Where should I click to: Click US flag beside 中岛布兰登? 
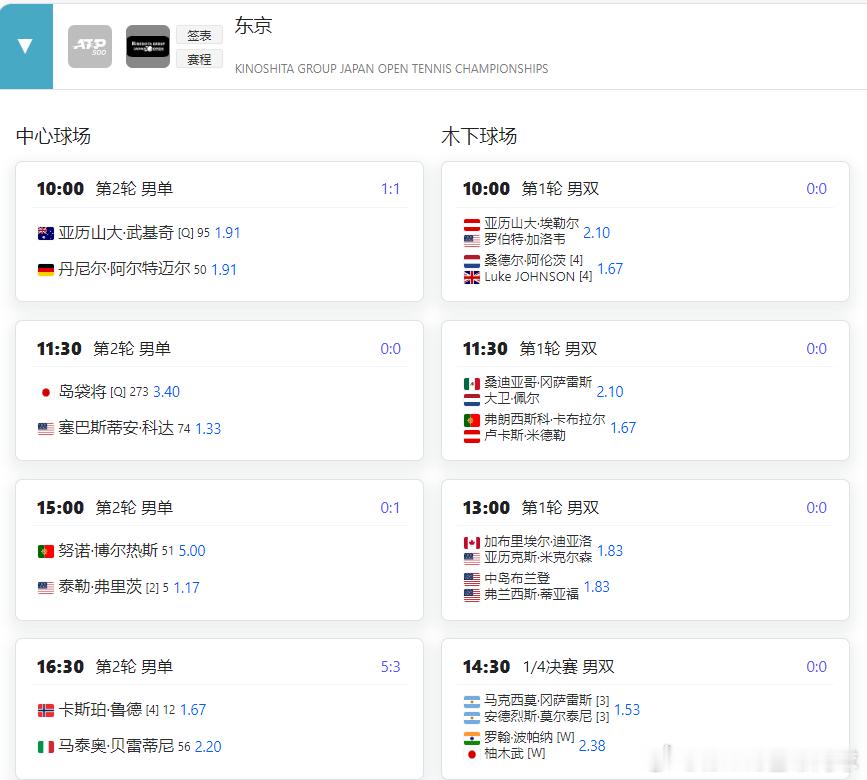point(472,579)
